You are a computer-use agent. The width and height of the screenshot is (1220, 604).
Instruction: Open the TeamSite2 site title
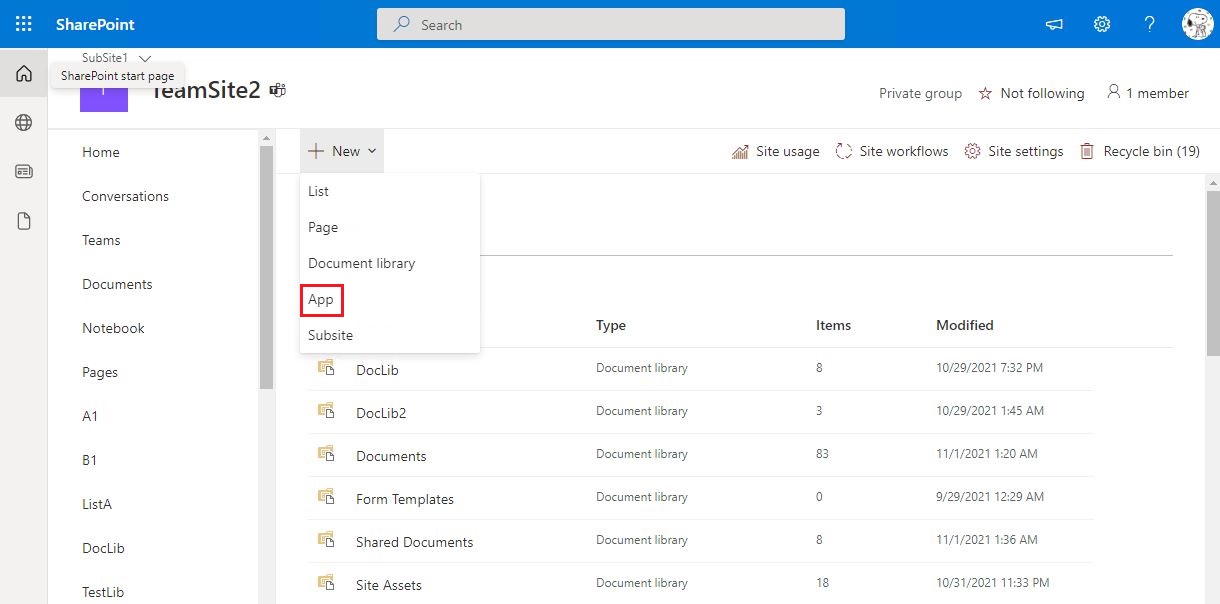point(205,90)
